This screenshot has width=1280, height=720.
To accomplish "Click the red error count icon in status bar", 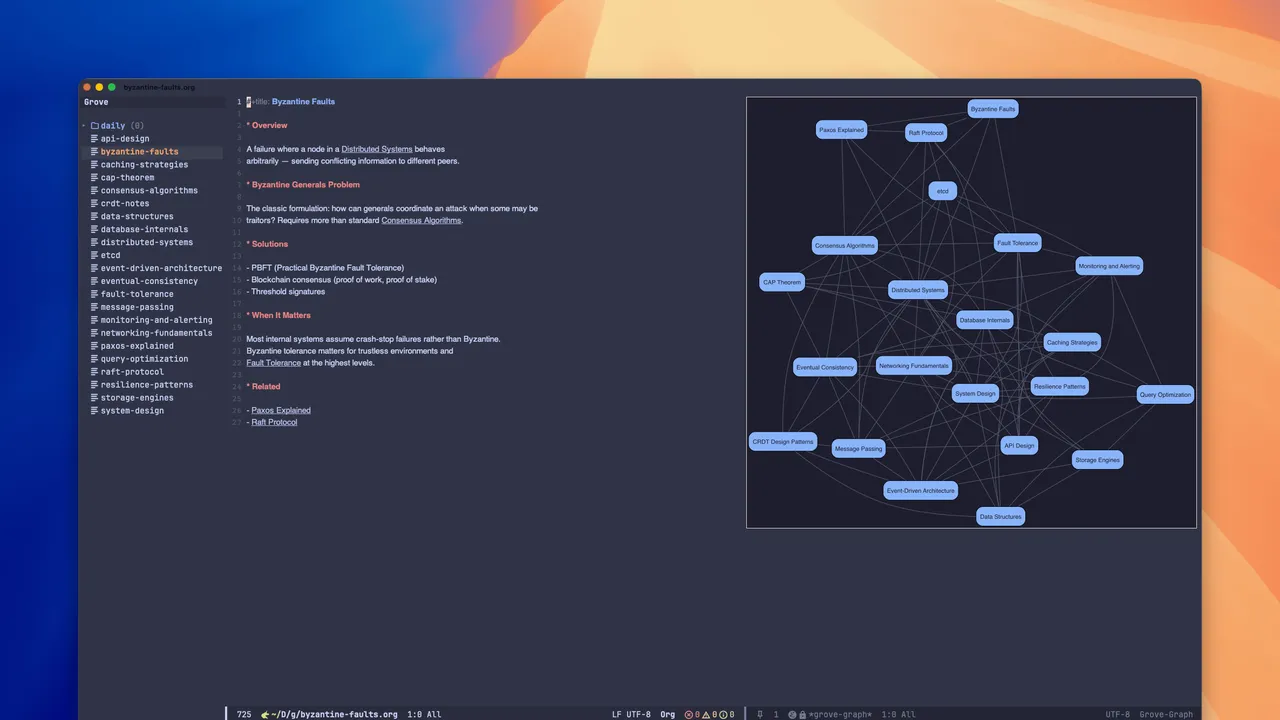I will tap(688, 715).
